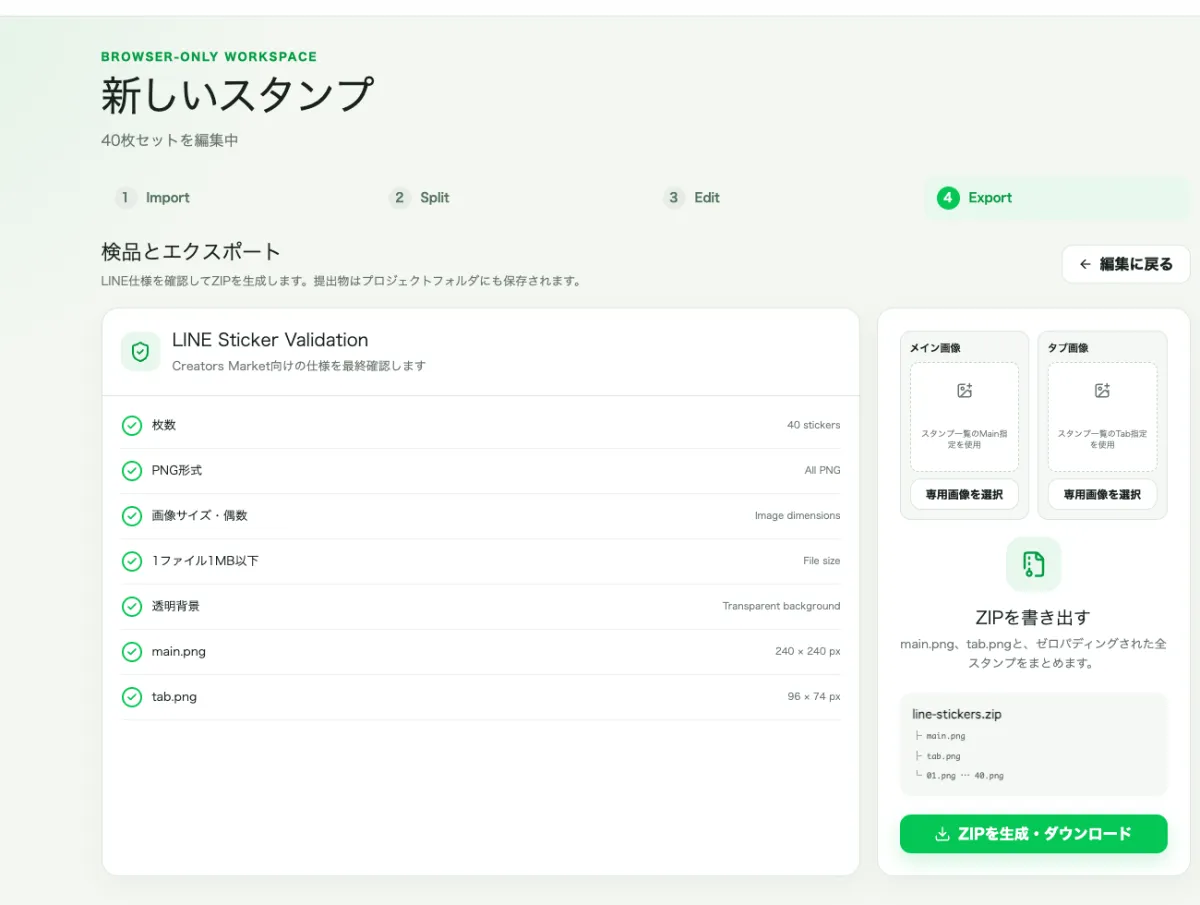Click 専用画像を選択 under メイン画像
The width and height of the screenshot is (1200, 905).
[964, 494]
